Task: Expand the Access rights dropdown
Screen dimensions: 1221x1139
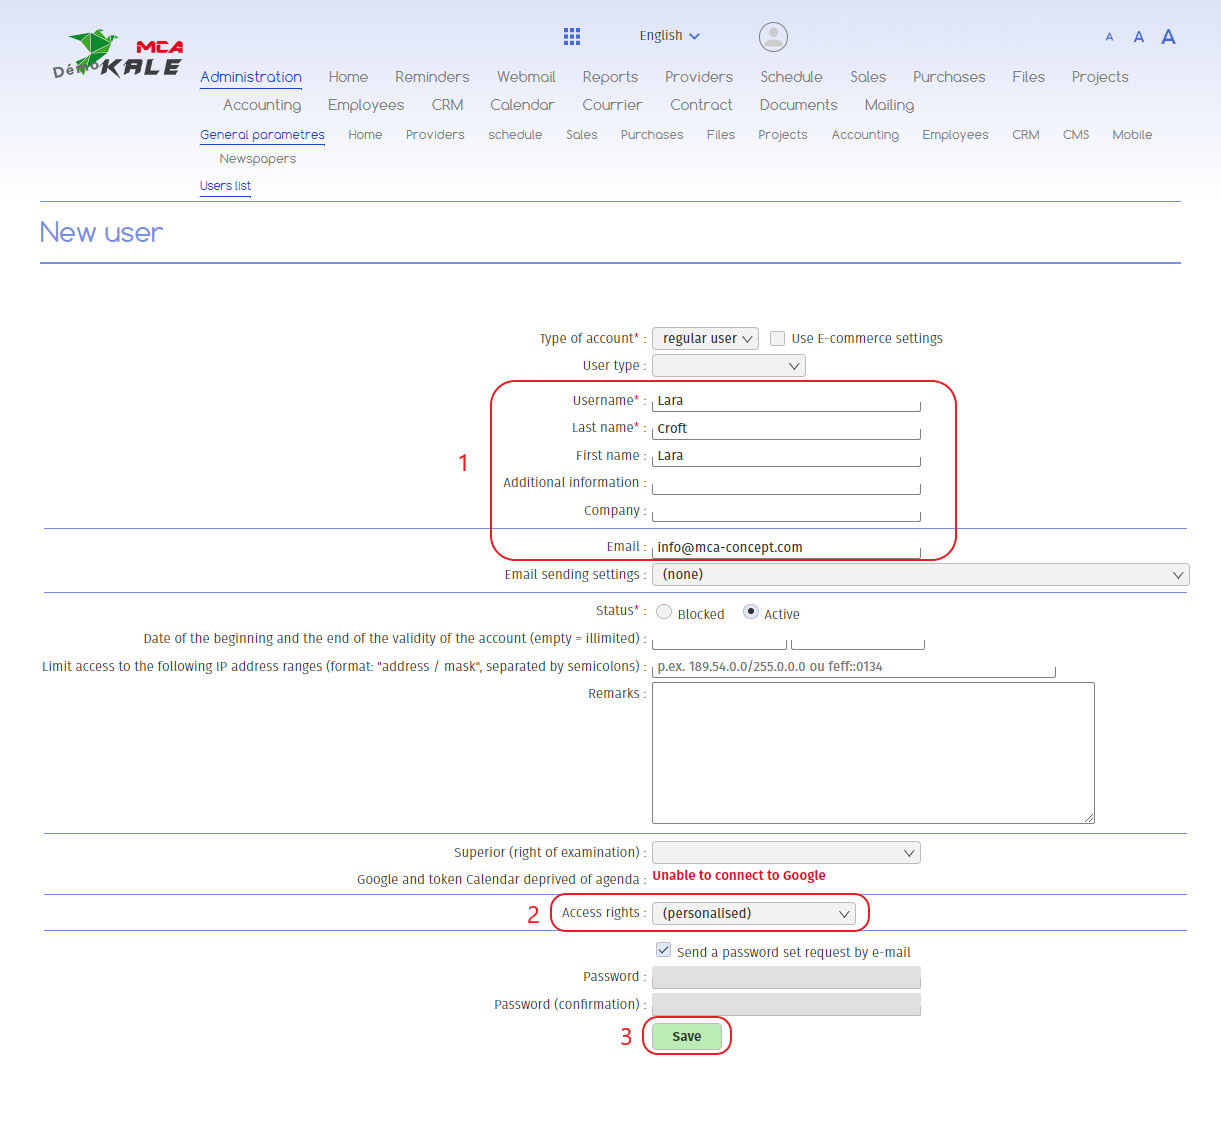Action: click(x=754, y=913)
